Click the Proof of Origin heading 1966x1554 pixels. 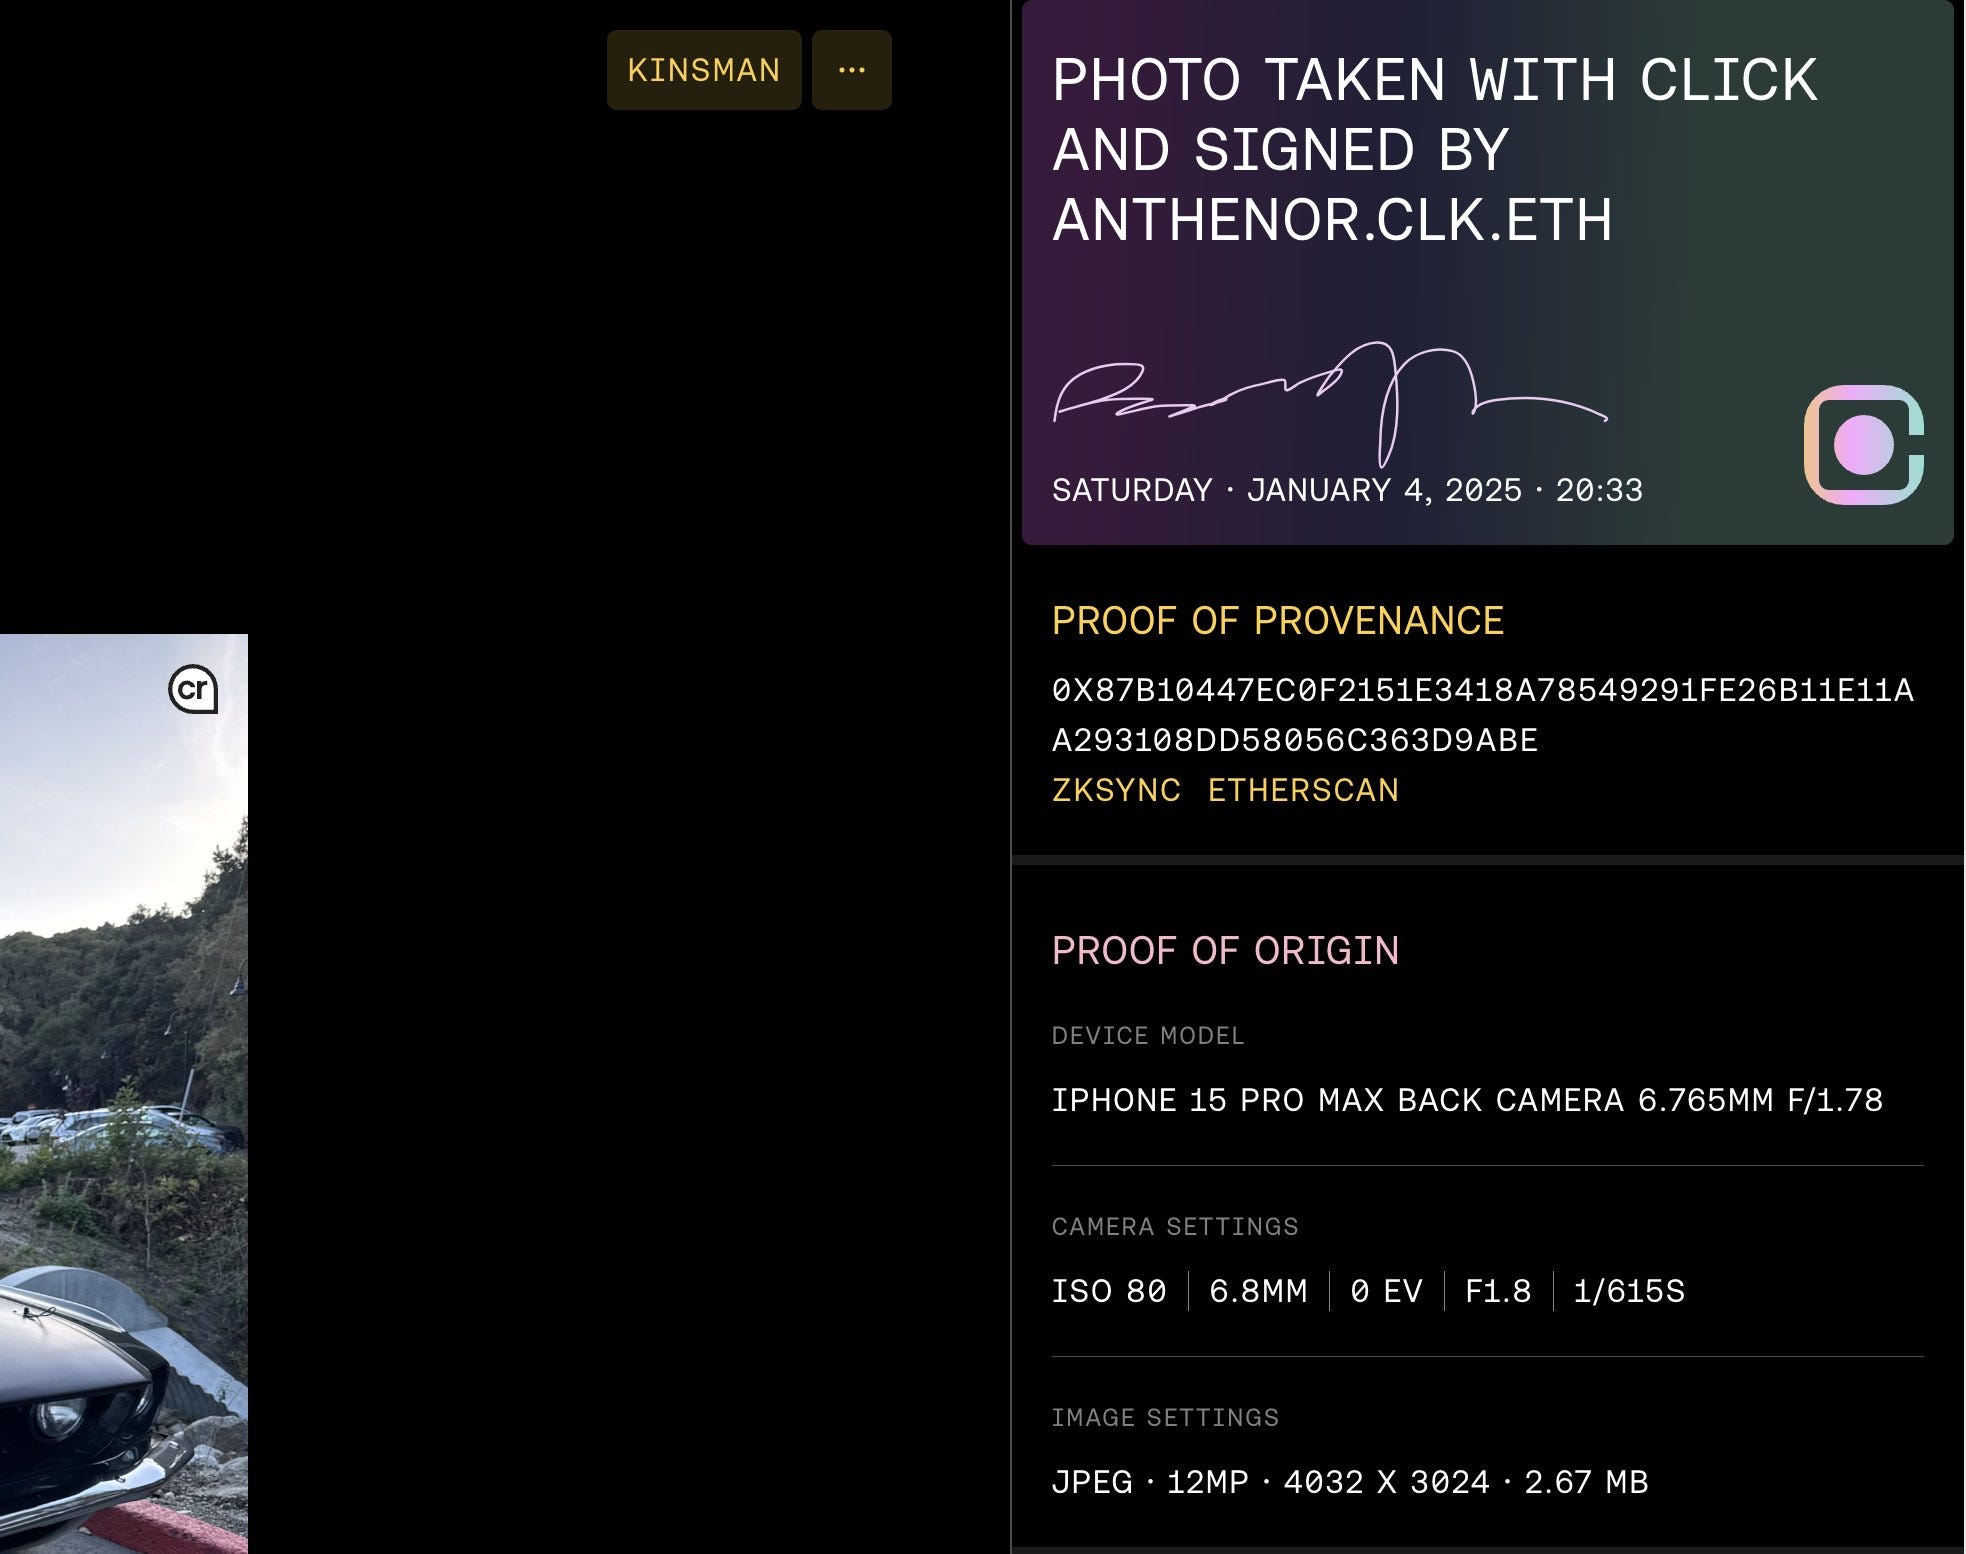[x=1225, y=951]
